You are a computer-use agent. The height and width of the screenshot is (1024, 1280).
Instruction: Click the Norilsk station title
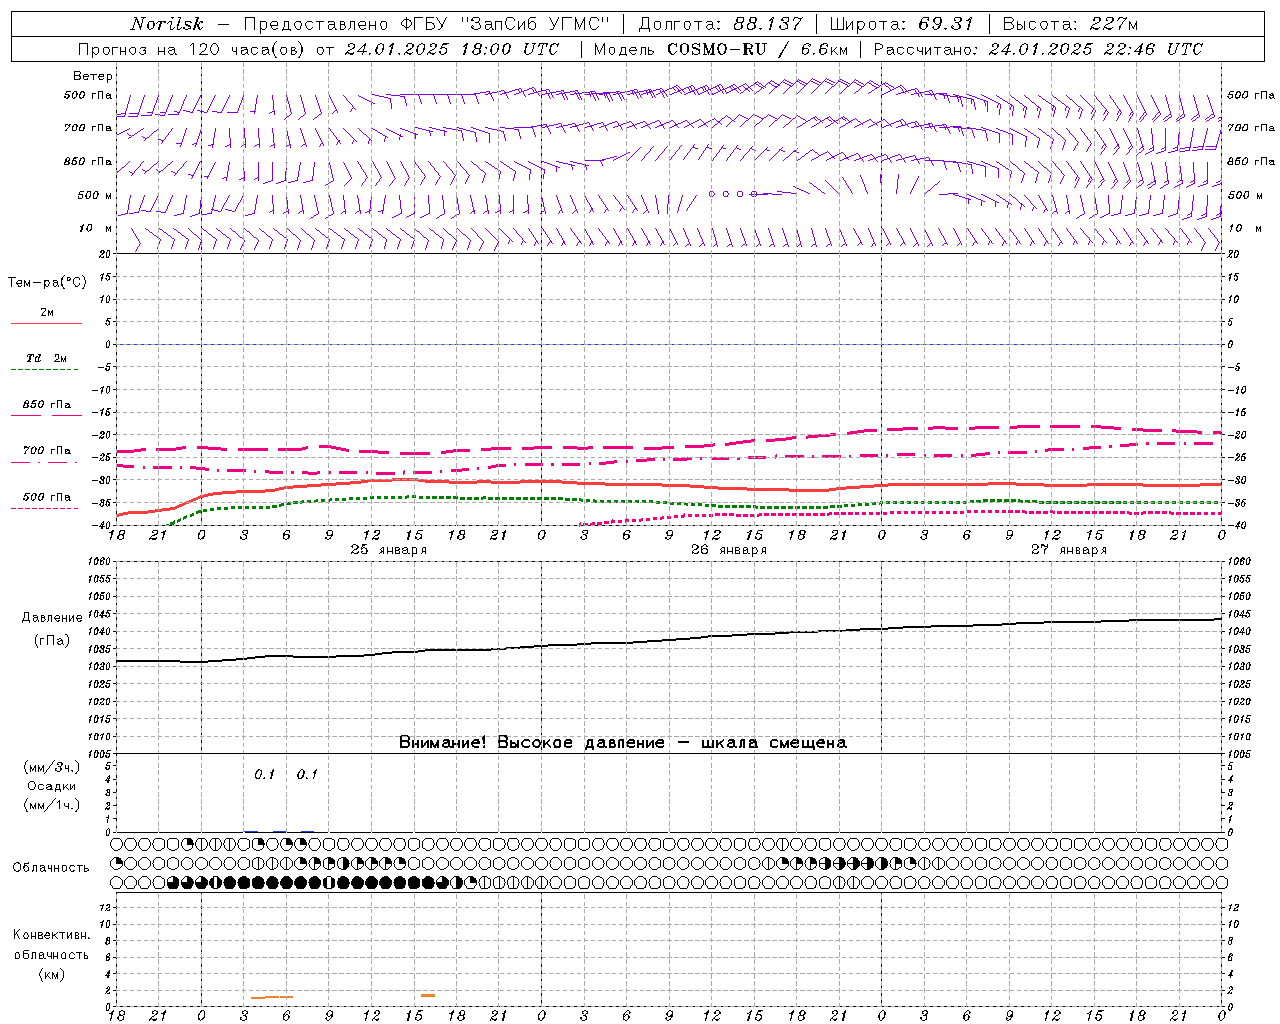[166, 24]
